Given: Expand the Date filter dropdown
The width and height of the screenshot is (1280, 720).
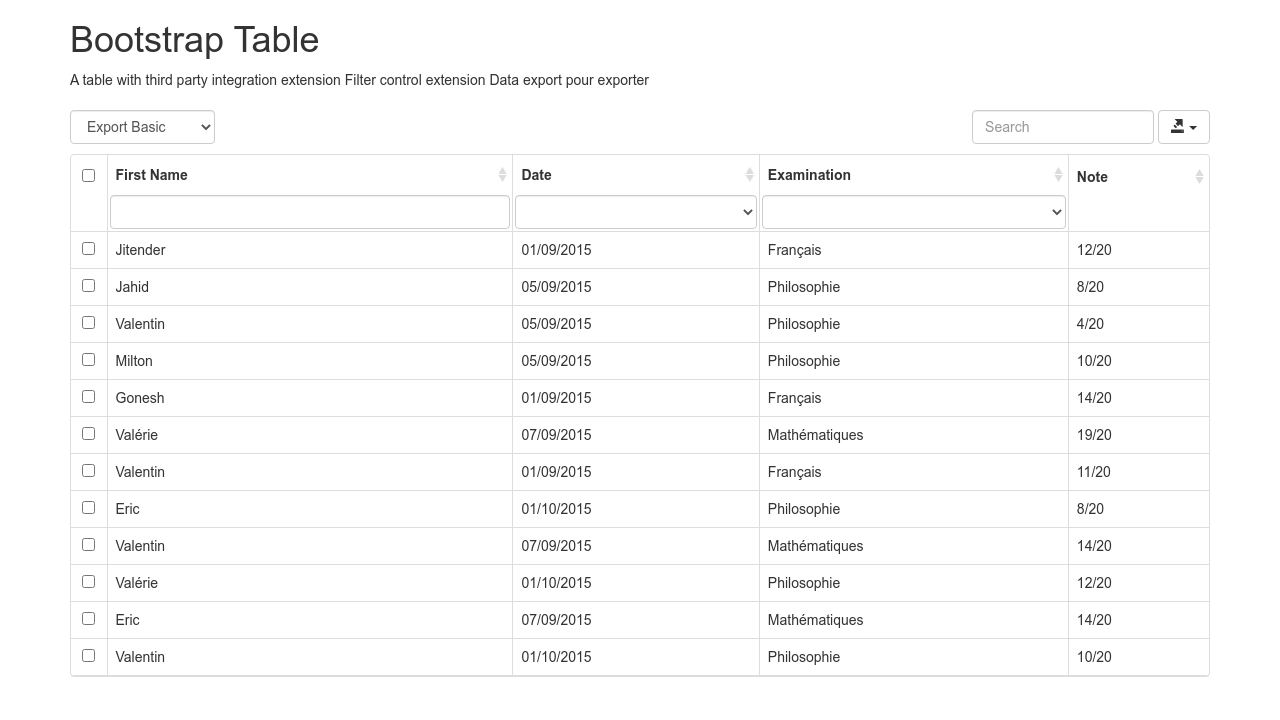Looking at the screenshot, I should 635,212.
